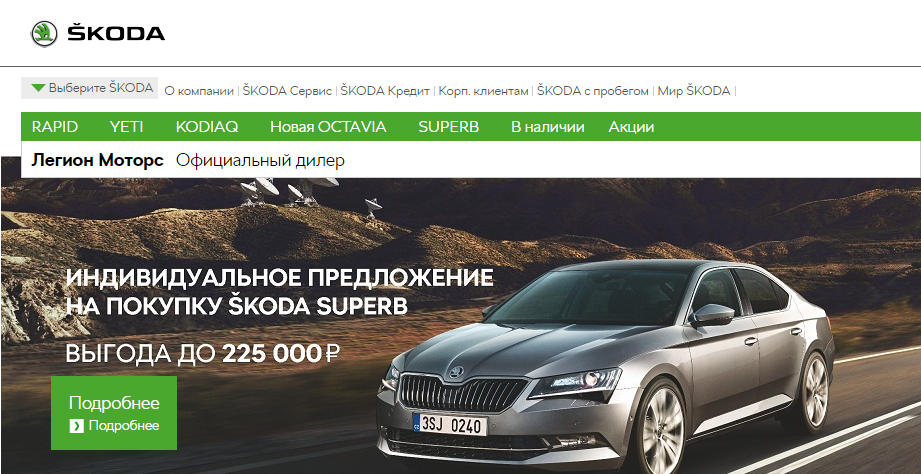
Task: Click the white arrow icon beside Подробнее
Action: (76, 426)
